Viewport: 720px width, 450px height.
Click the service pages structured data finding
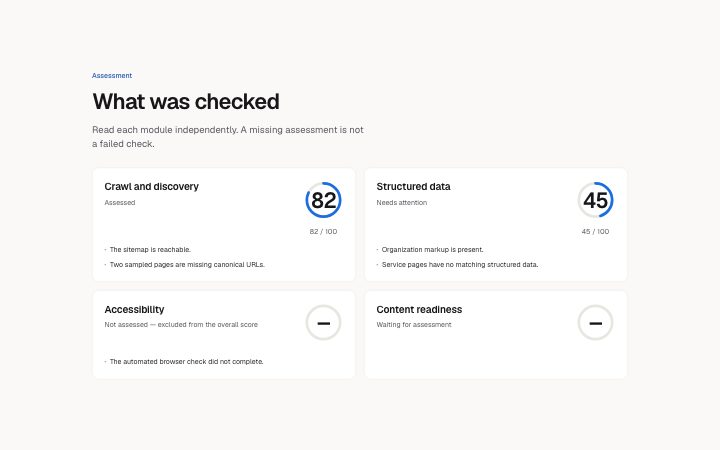pyautogui.click(x=460, y=264)
